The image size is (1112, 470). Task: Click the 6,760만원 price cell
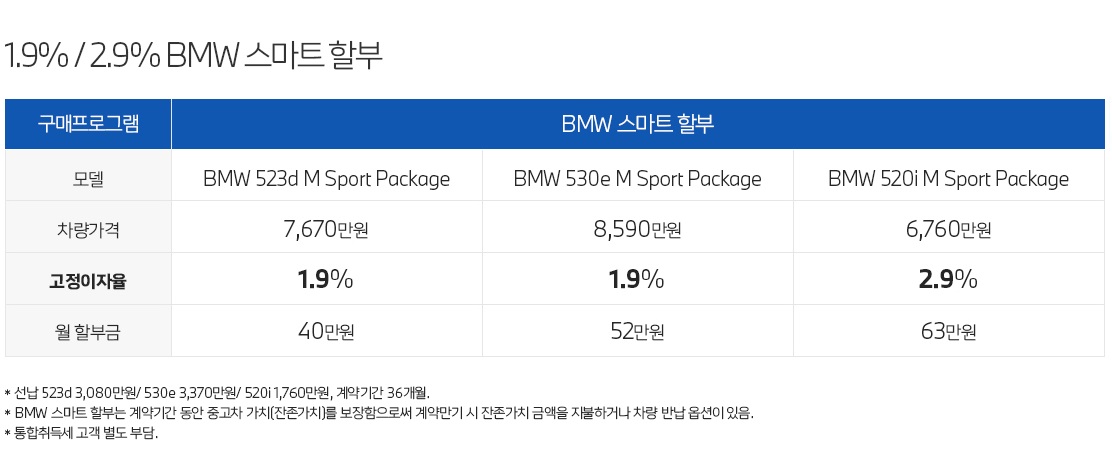point(949,229)
